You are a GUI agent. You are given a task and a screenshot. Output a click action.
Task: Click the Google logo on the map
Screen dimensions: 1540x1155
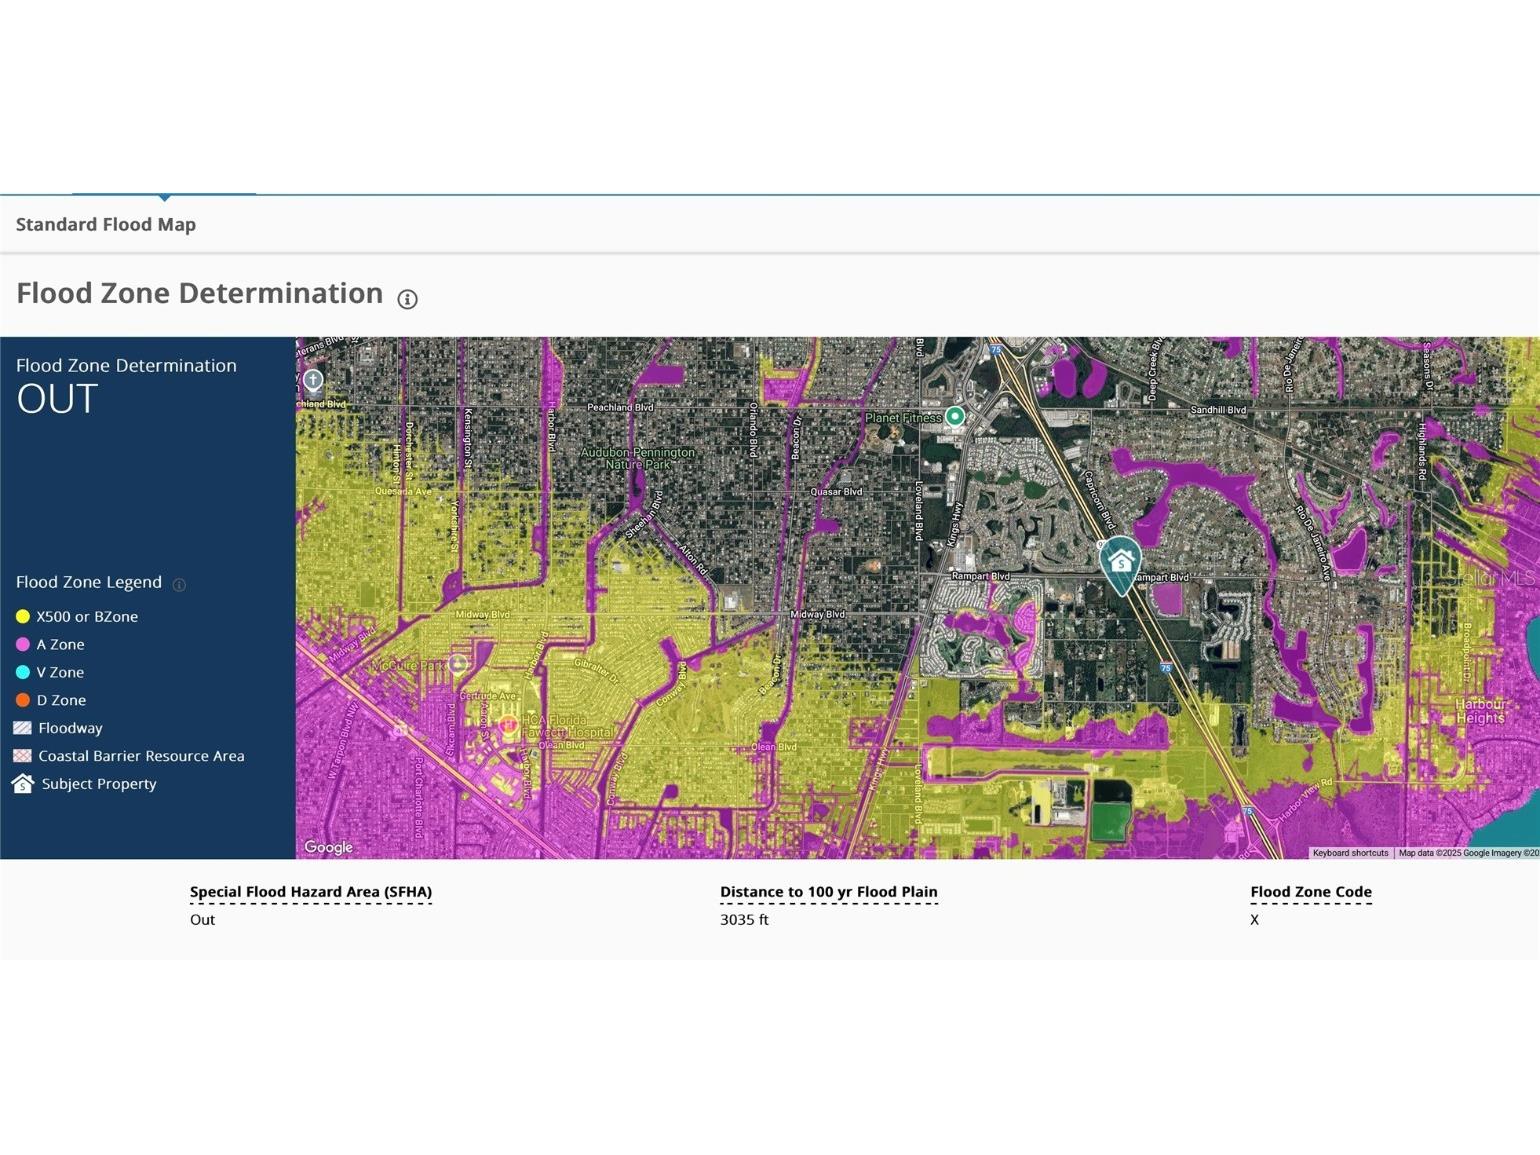pyautogui.click(x=328, y=847)
